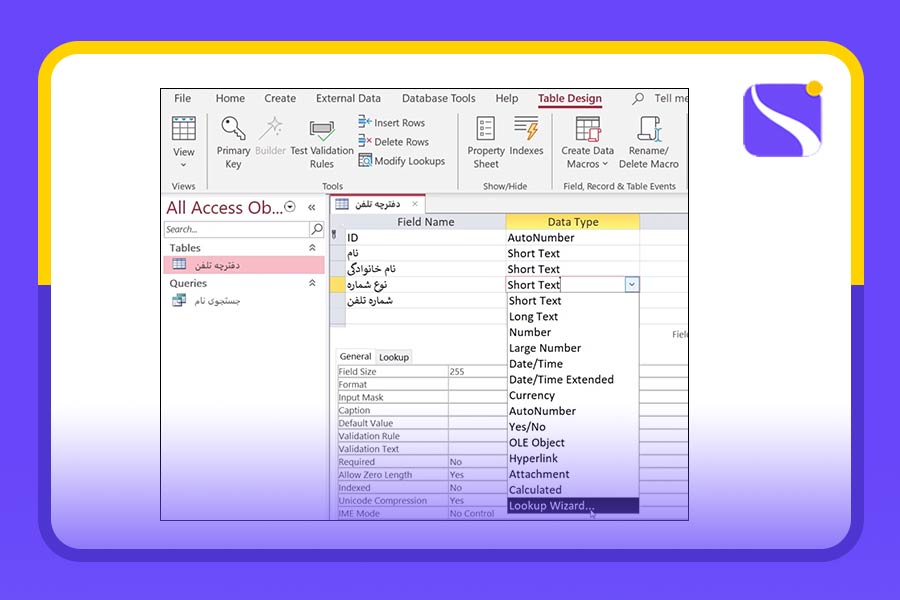Click the دفترچه تلفن document tab
The width and height of the screenshot is (900, 600).
[x=377, y=204]
